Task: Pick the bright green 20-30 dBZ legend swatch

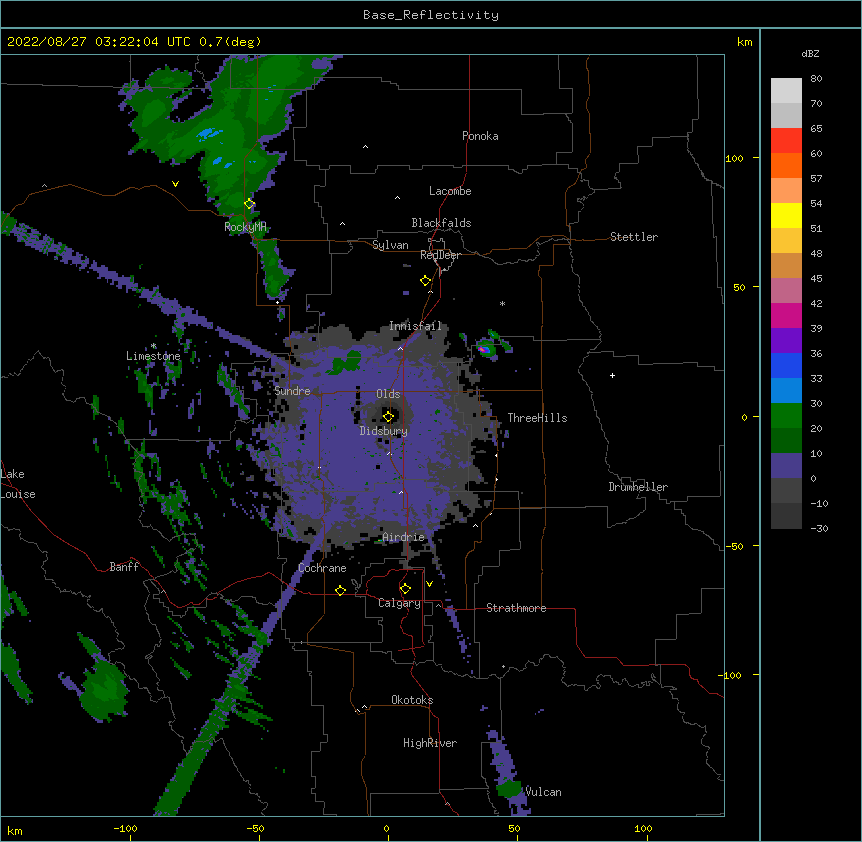Action: pyautogui.click(x=786, y=416)
